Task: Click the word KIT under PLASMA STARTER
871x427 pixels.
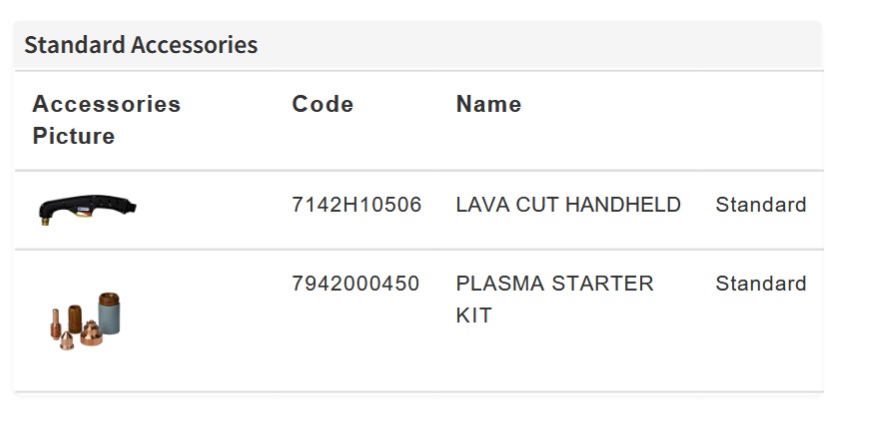Action: (x=474, y=316)
